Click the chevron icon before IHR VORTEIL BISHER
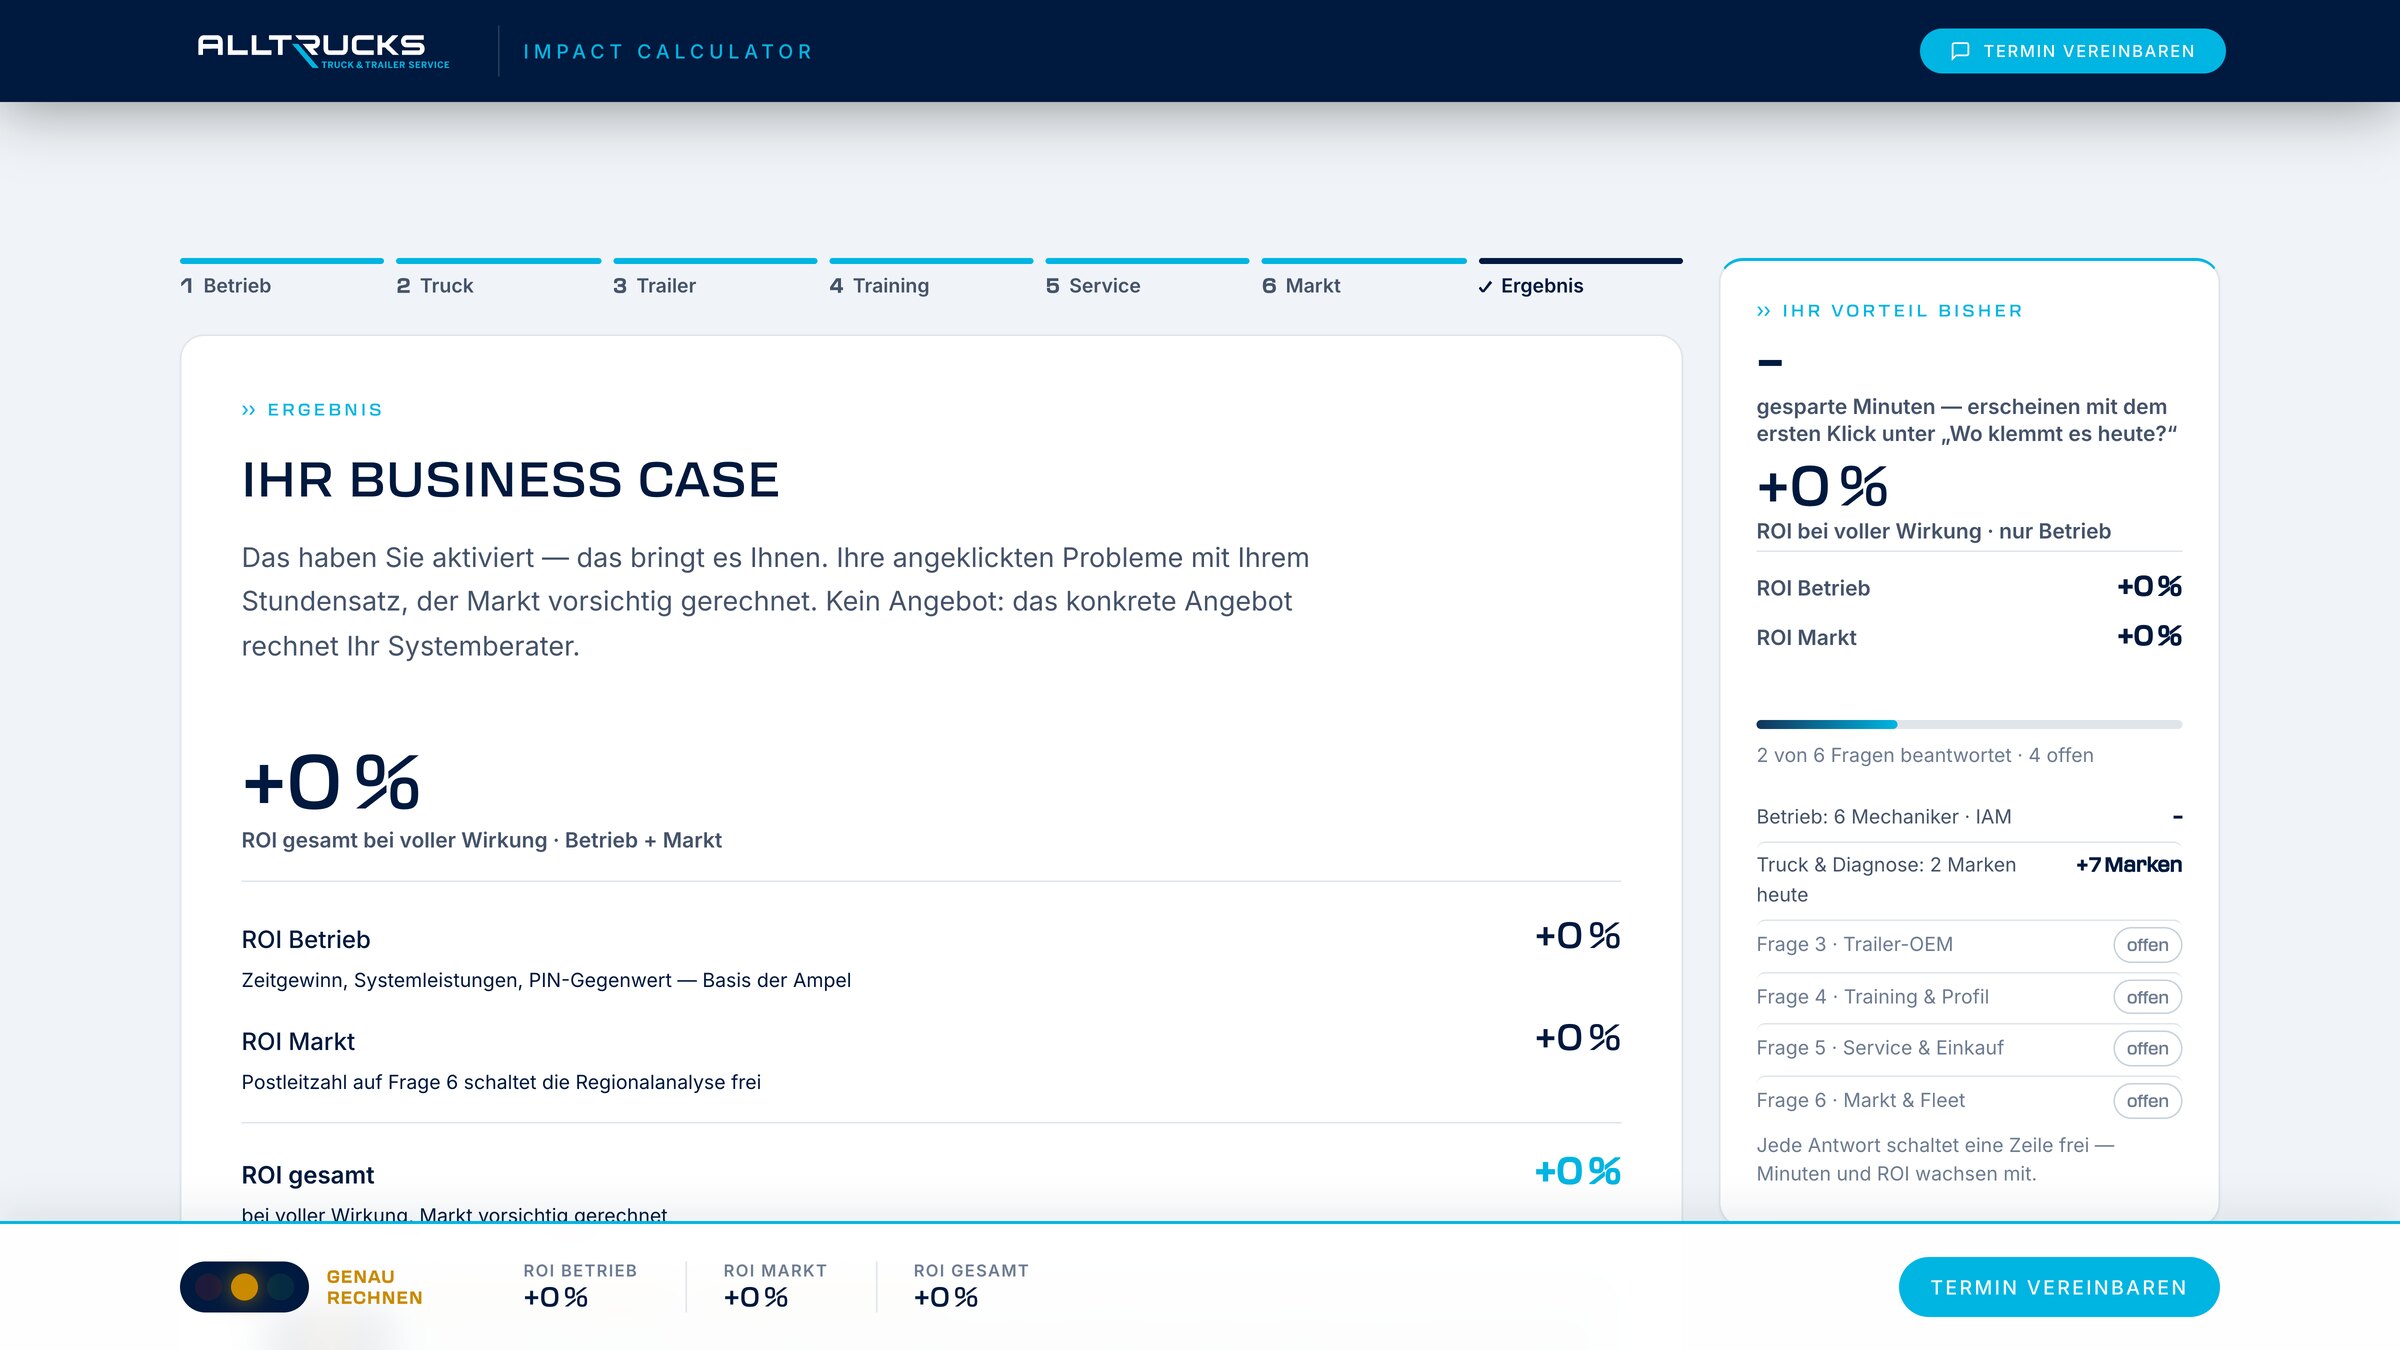The image size is (2400, 1350). pyautogui.click(x=1764, y=311)
